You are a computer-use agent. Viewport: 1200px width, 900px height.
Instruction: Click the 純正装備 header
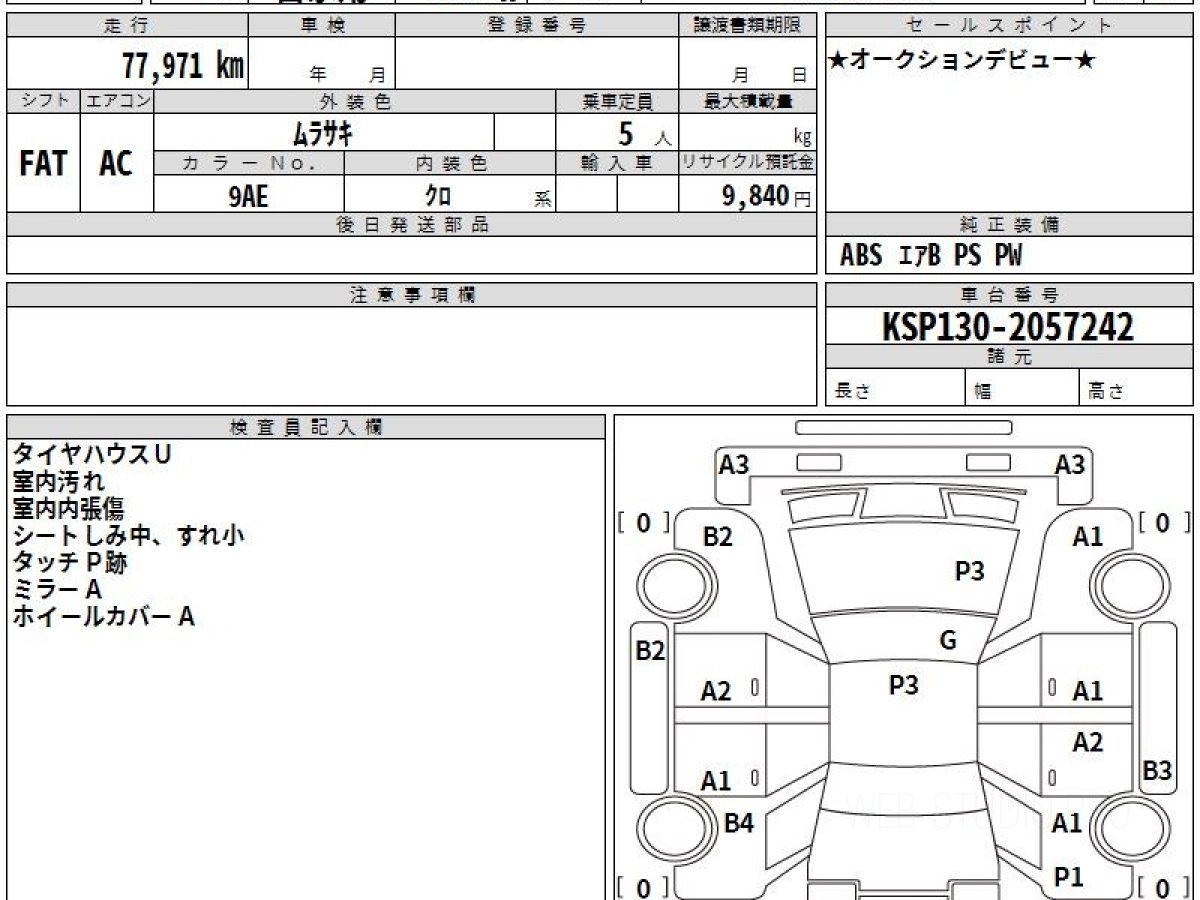pos(1009,225)
